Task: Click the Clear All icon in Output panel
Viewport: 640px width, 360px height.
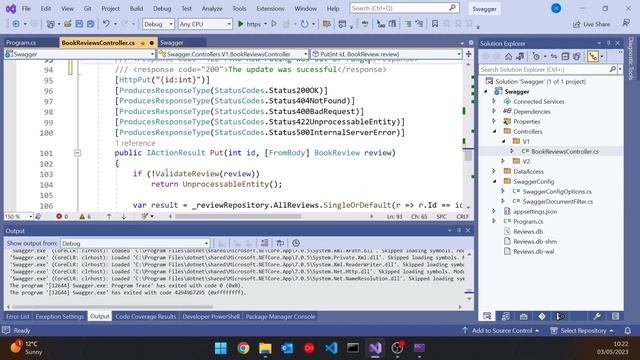Action: point(264,243)
